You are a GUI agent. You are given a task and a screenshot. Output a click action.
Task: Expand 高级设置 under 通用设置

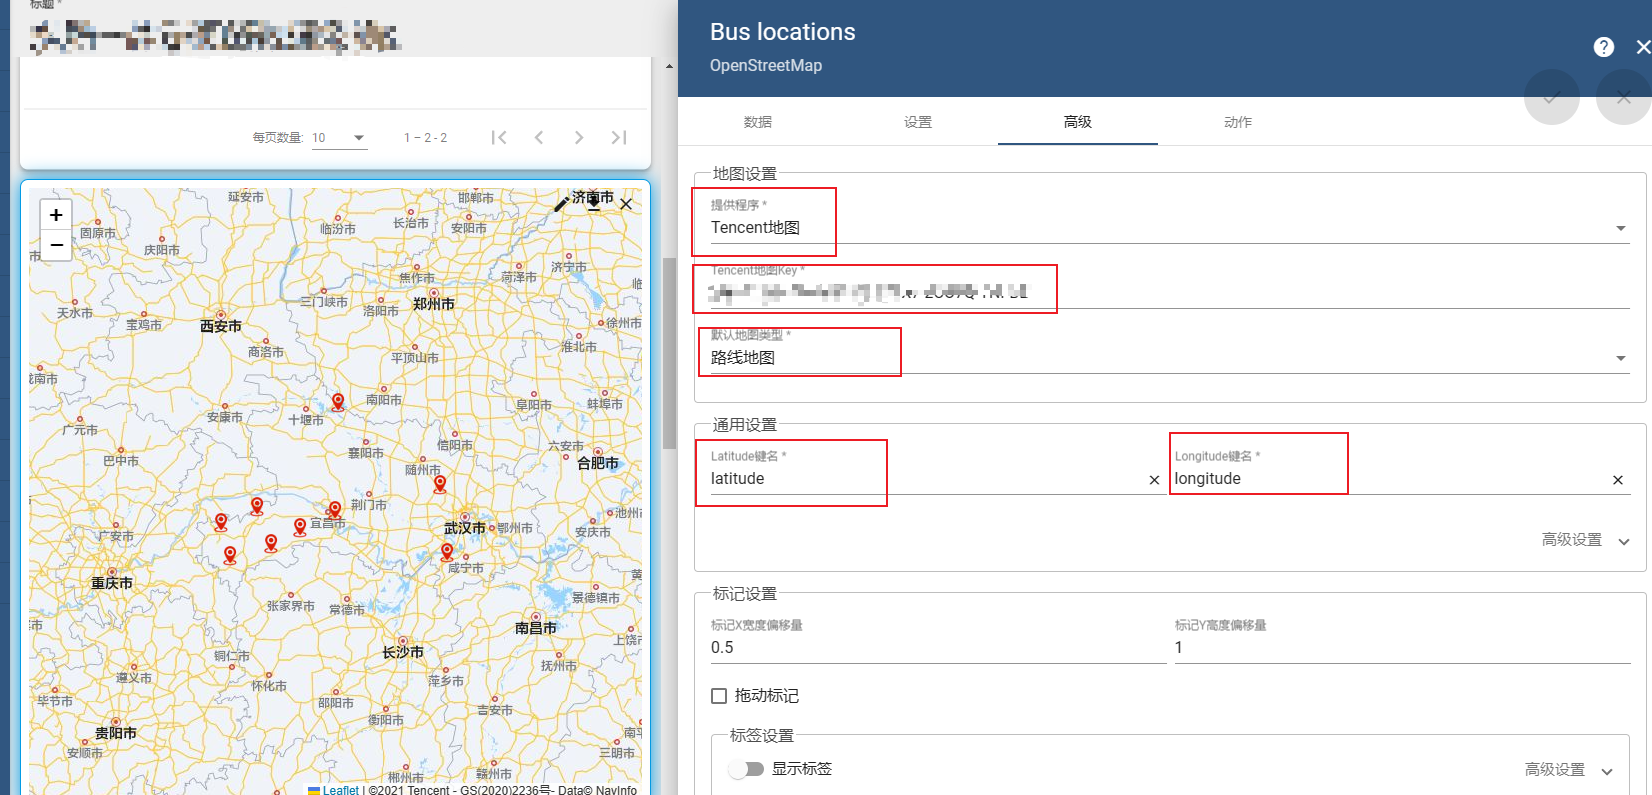pos(1586,540)
